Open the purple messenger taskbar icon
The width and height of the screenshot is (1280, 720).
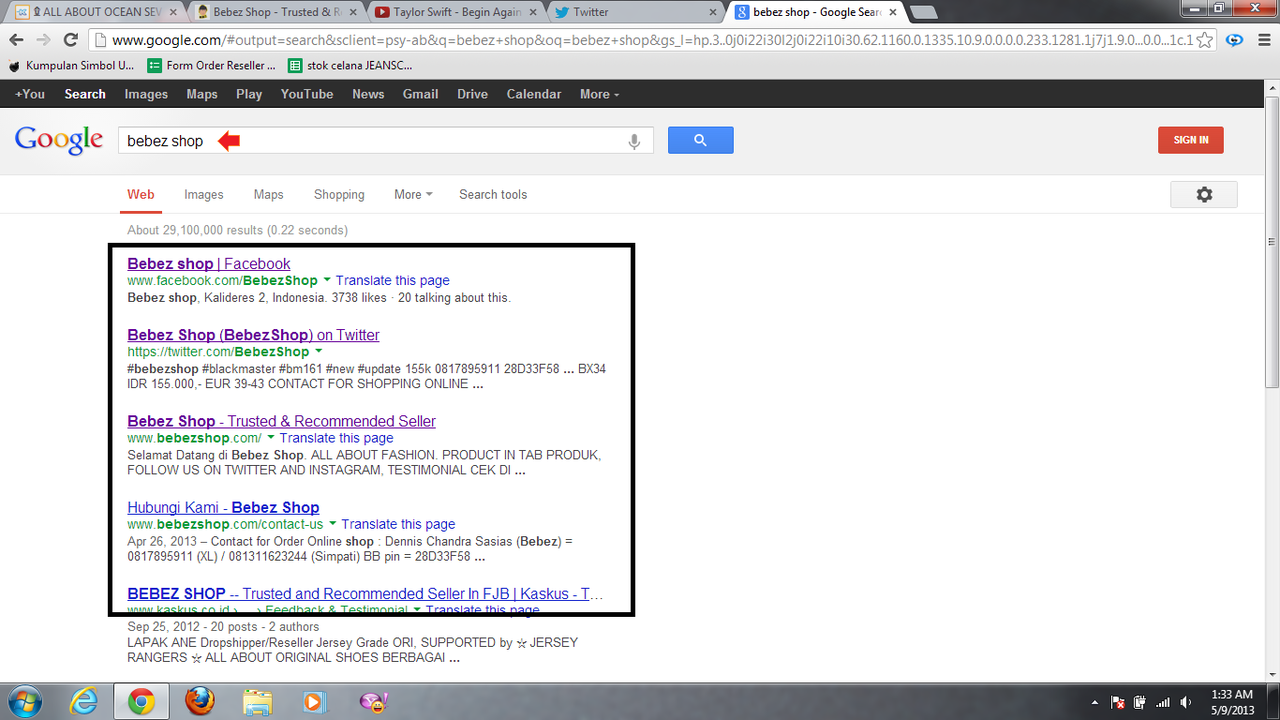click(x=373, y=702)
